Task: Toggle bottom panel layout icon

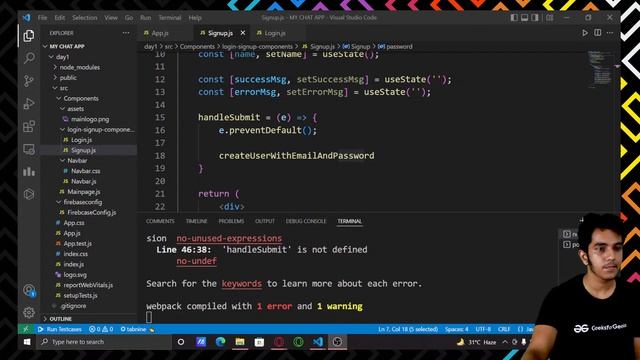Action: (x=524, y=18)
